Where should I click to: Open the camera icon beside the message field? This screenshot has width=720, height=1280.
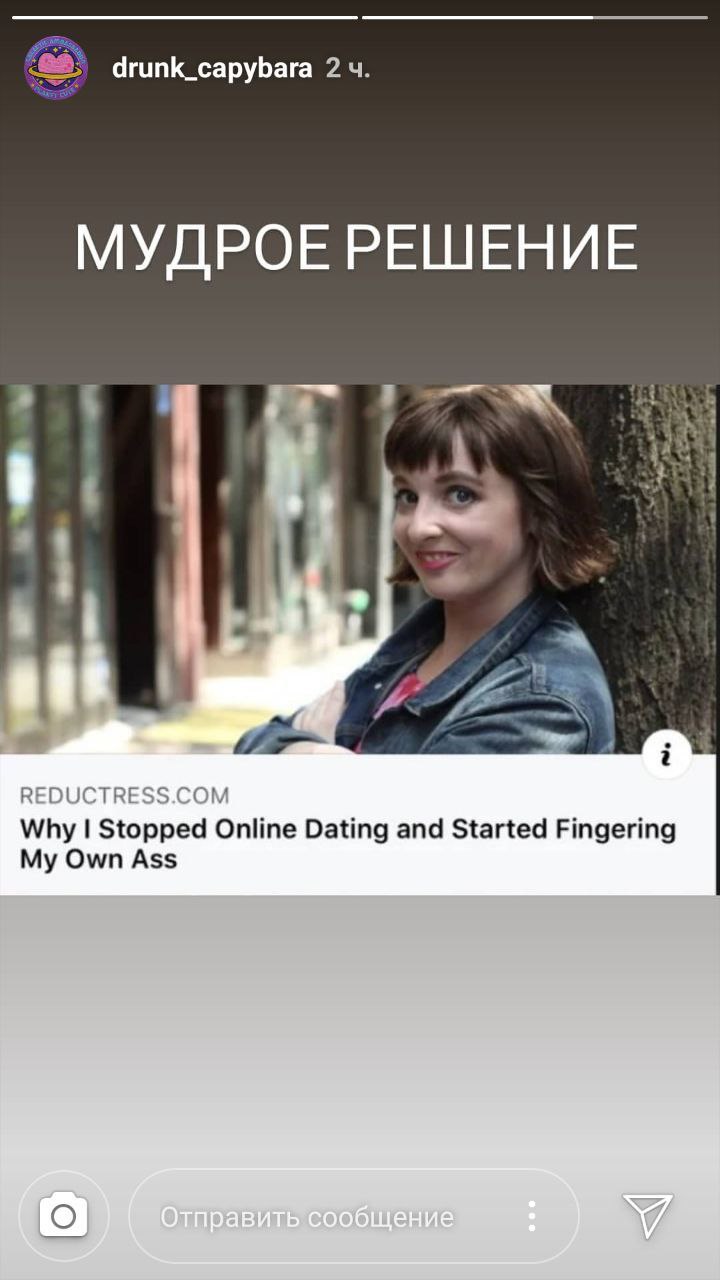(63, 1216)
